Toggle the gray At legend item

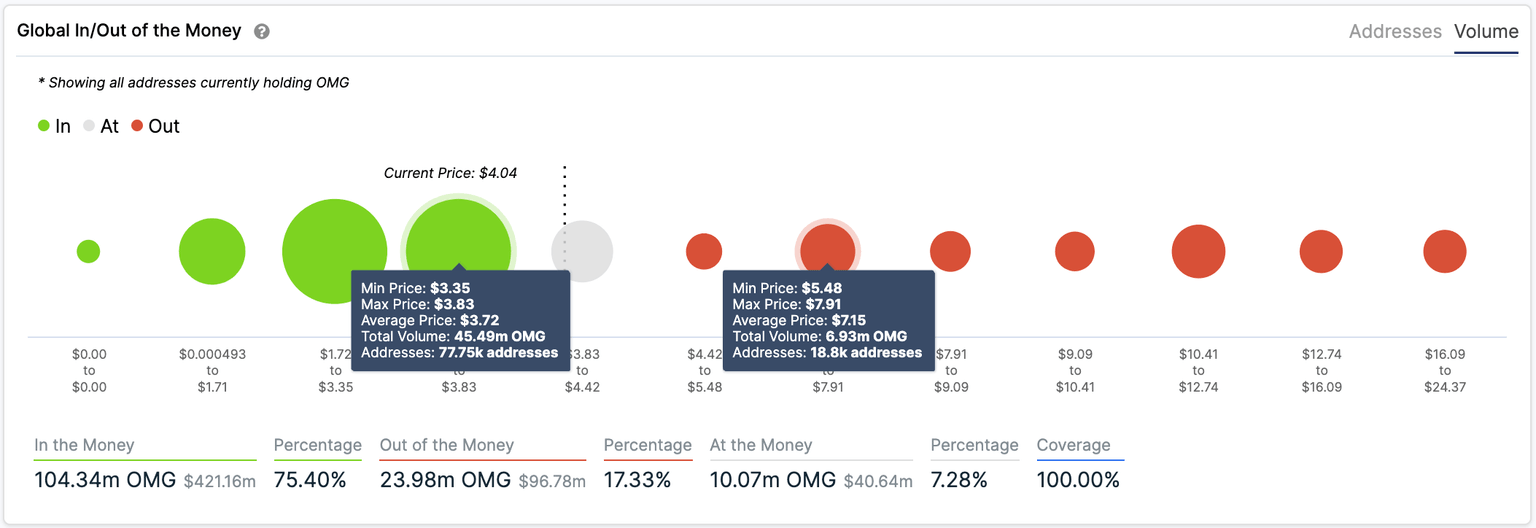(101, 127)
